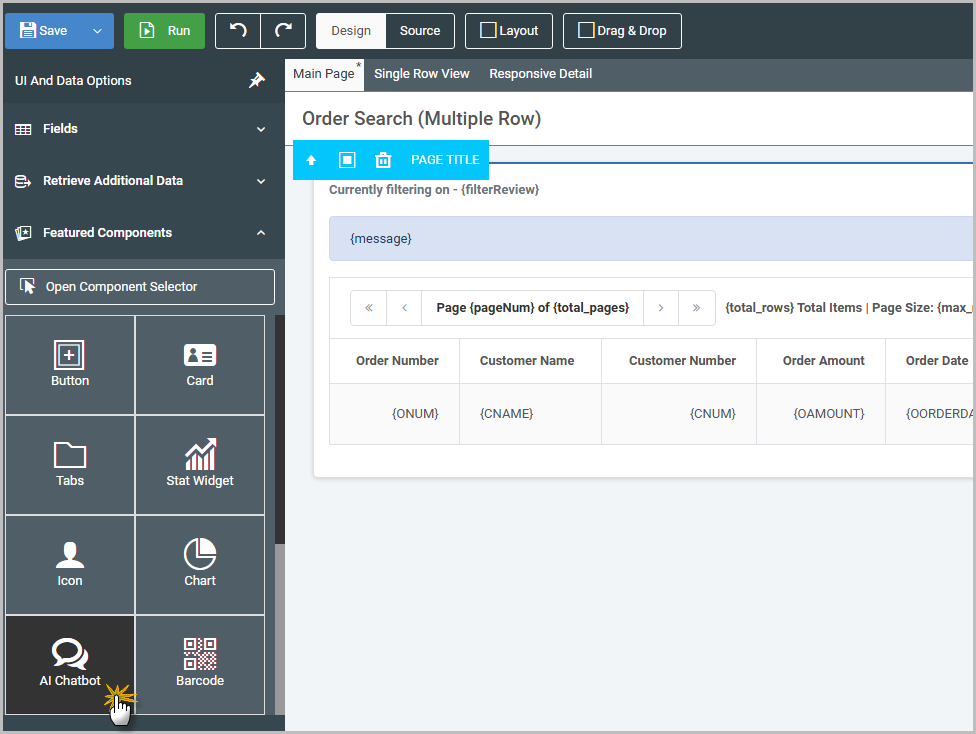The width and height of the screenshot is (976, 734).
Task: Choose the Stat Widget component
Action: pyautogui.click(x=200, y=464)
